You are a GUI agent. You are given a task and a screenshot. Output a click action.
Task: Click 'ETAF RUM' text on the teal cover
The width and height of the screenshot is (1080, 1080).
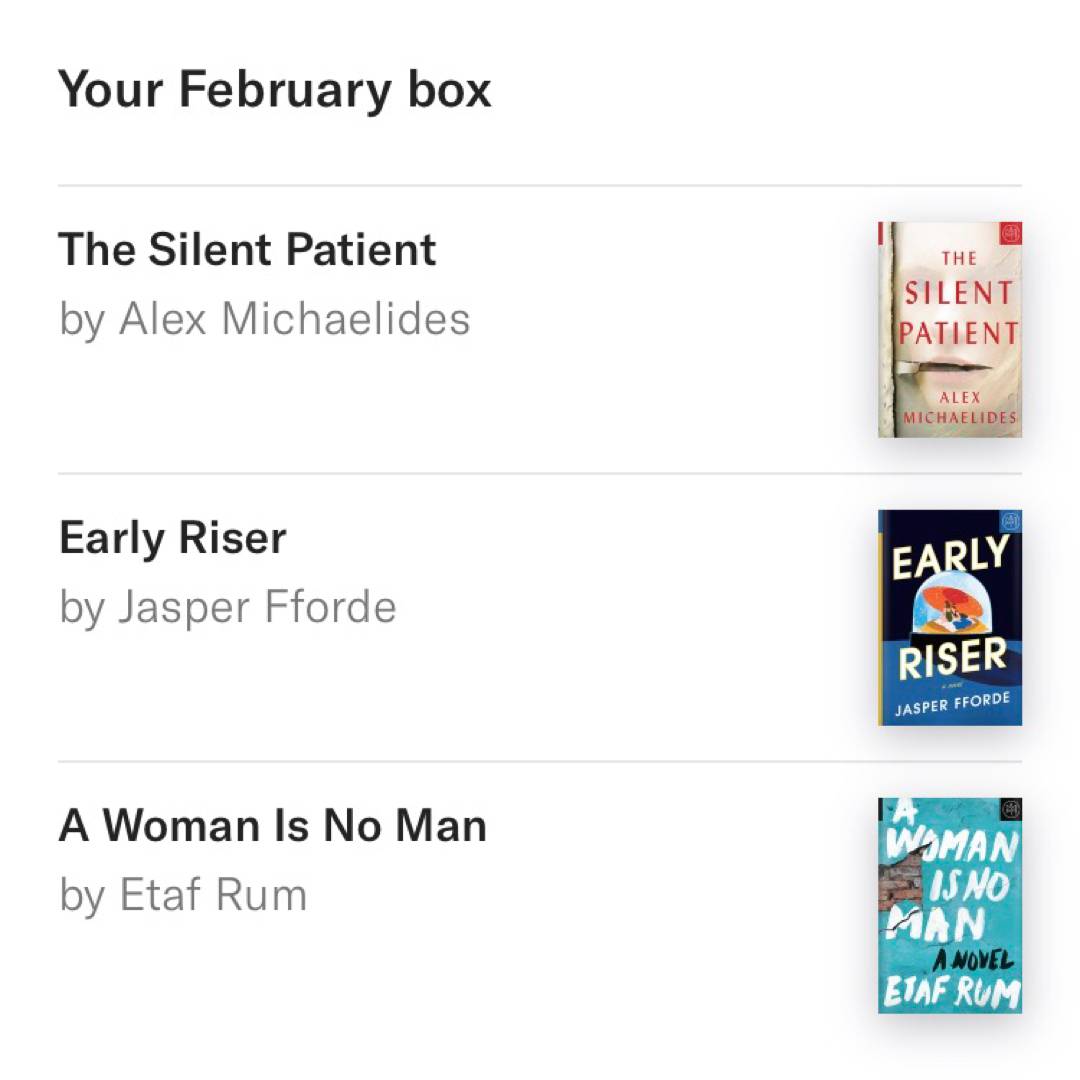951,993
